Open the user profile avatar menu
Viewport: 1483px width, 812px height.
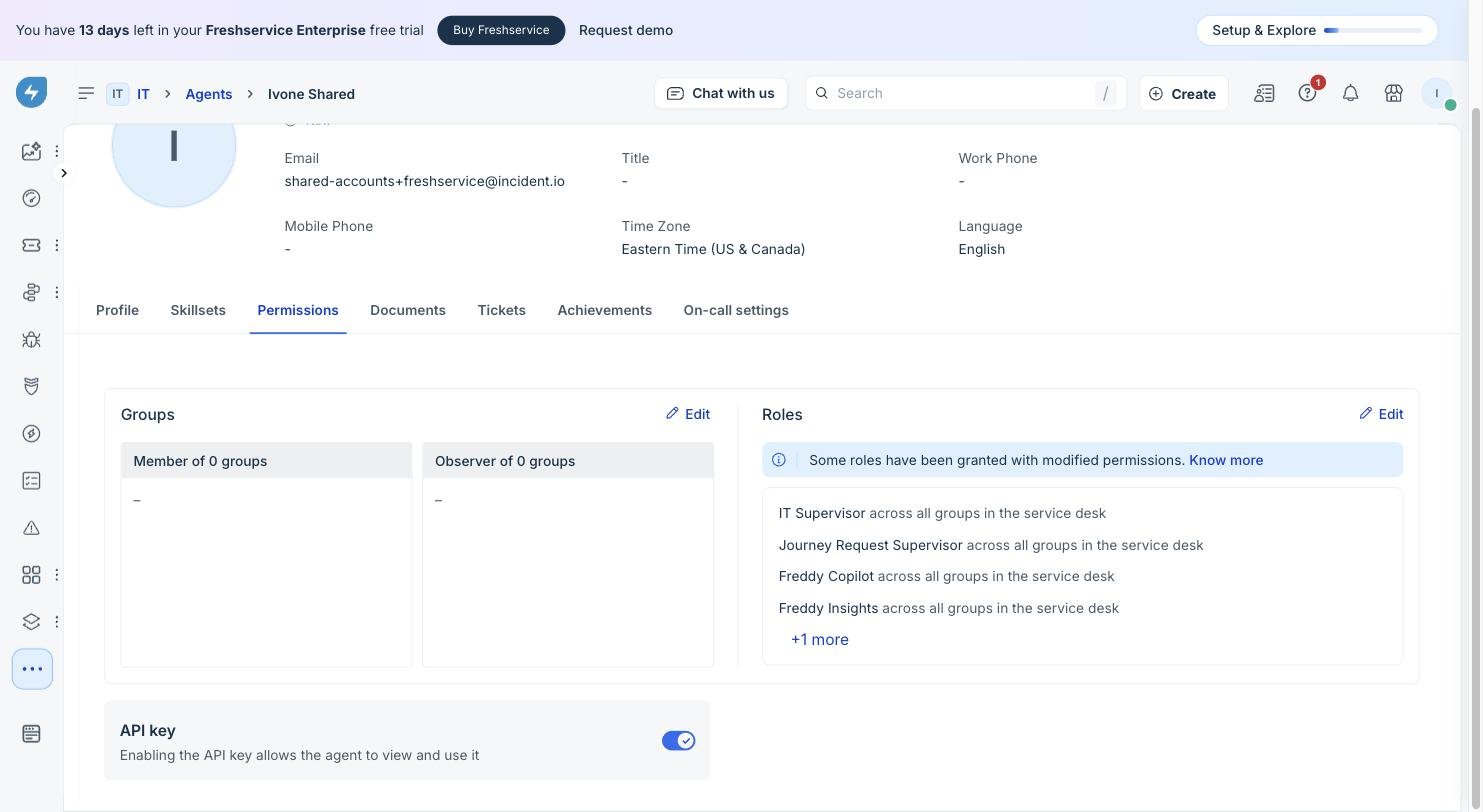(x=1437, y=93)
